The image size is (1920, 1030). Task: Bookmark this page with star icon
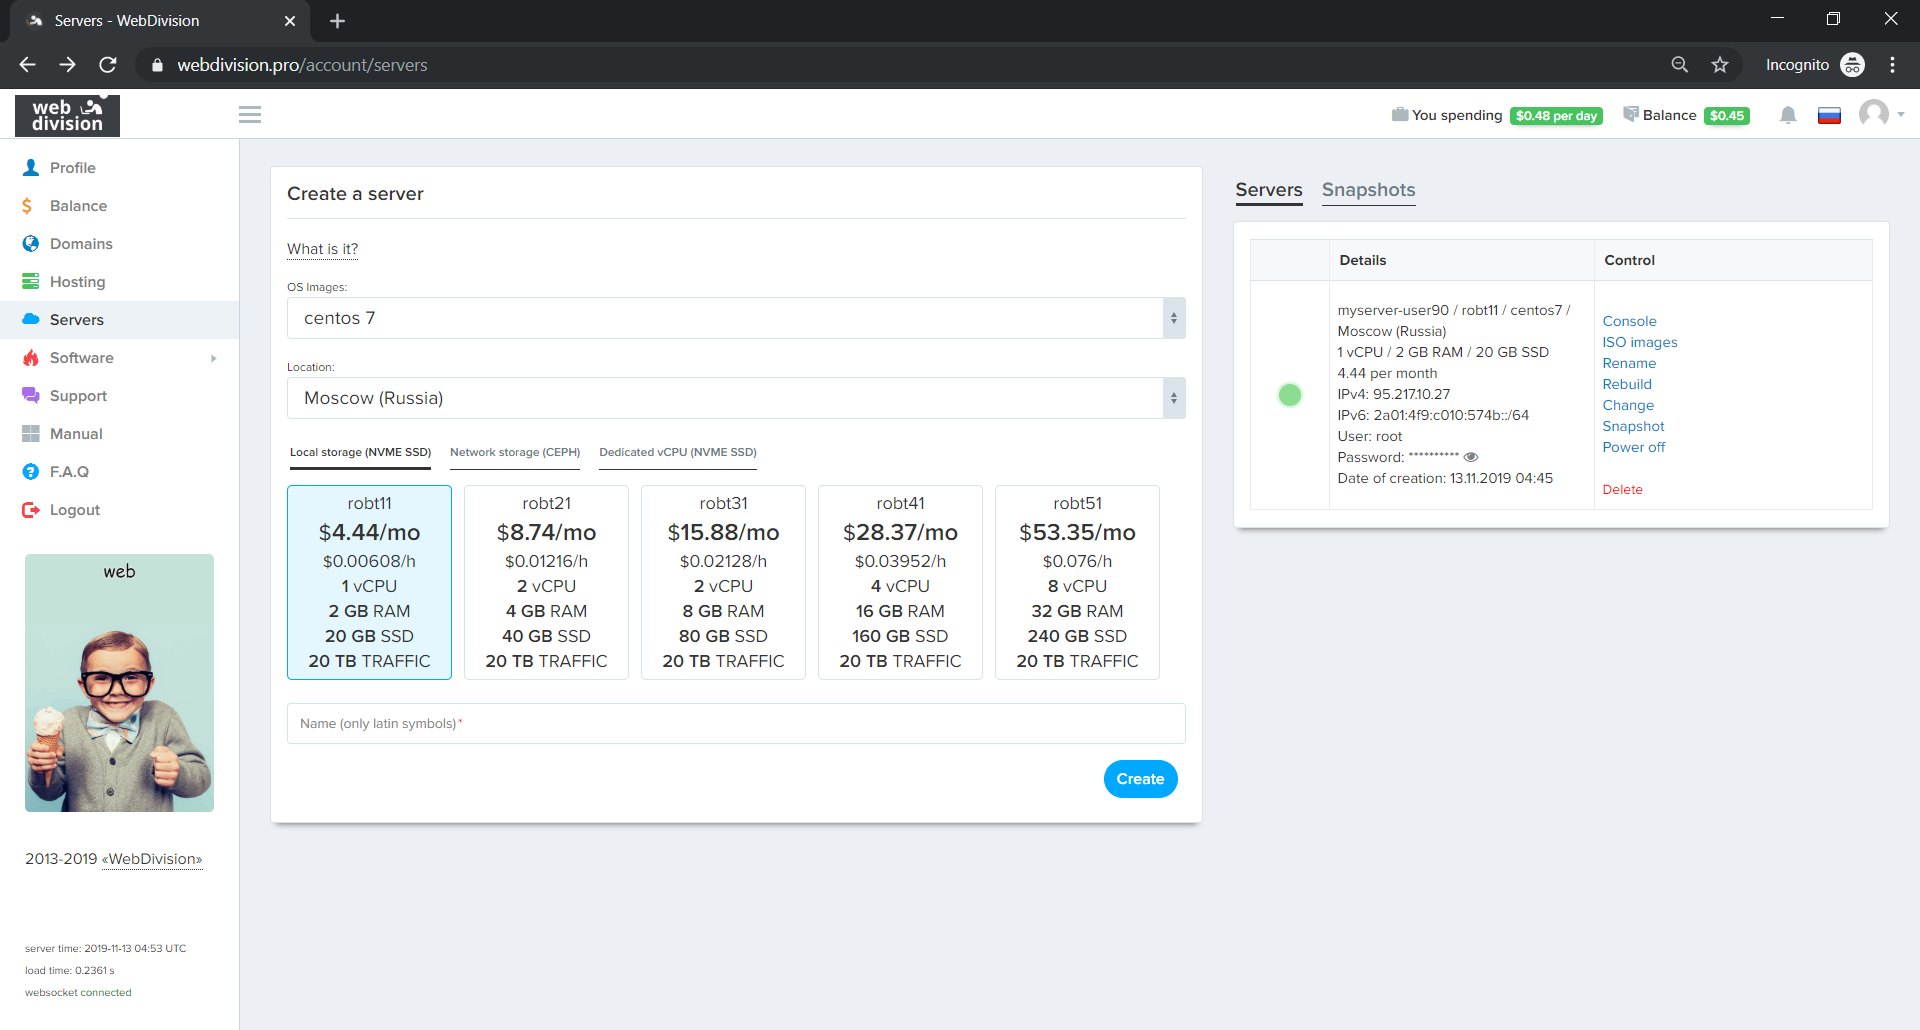tap(1720, 65)
